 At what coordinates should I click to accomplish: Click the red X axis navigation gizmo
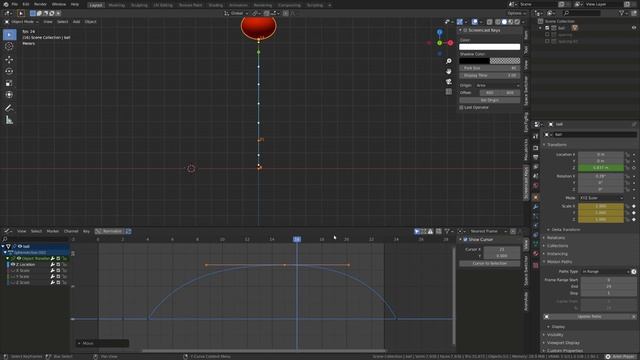[450, 42]
